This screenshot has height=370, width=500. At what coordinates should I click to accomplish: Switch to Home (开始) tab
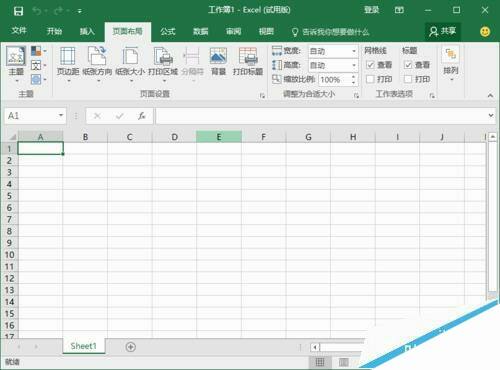54,31
